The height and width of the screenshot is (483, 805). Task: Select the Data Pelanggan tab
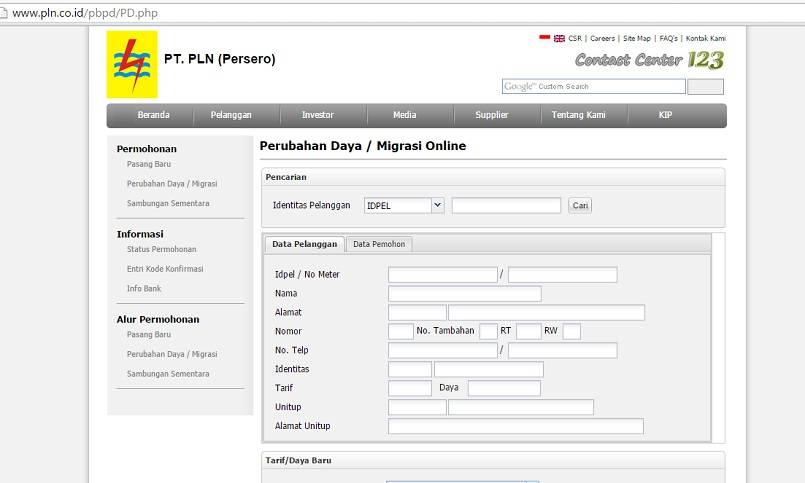click(x=304, y=244)
